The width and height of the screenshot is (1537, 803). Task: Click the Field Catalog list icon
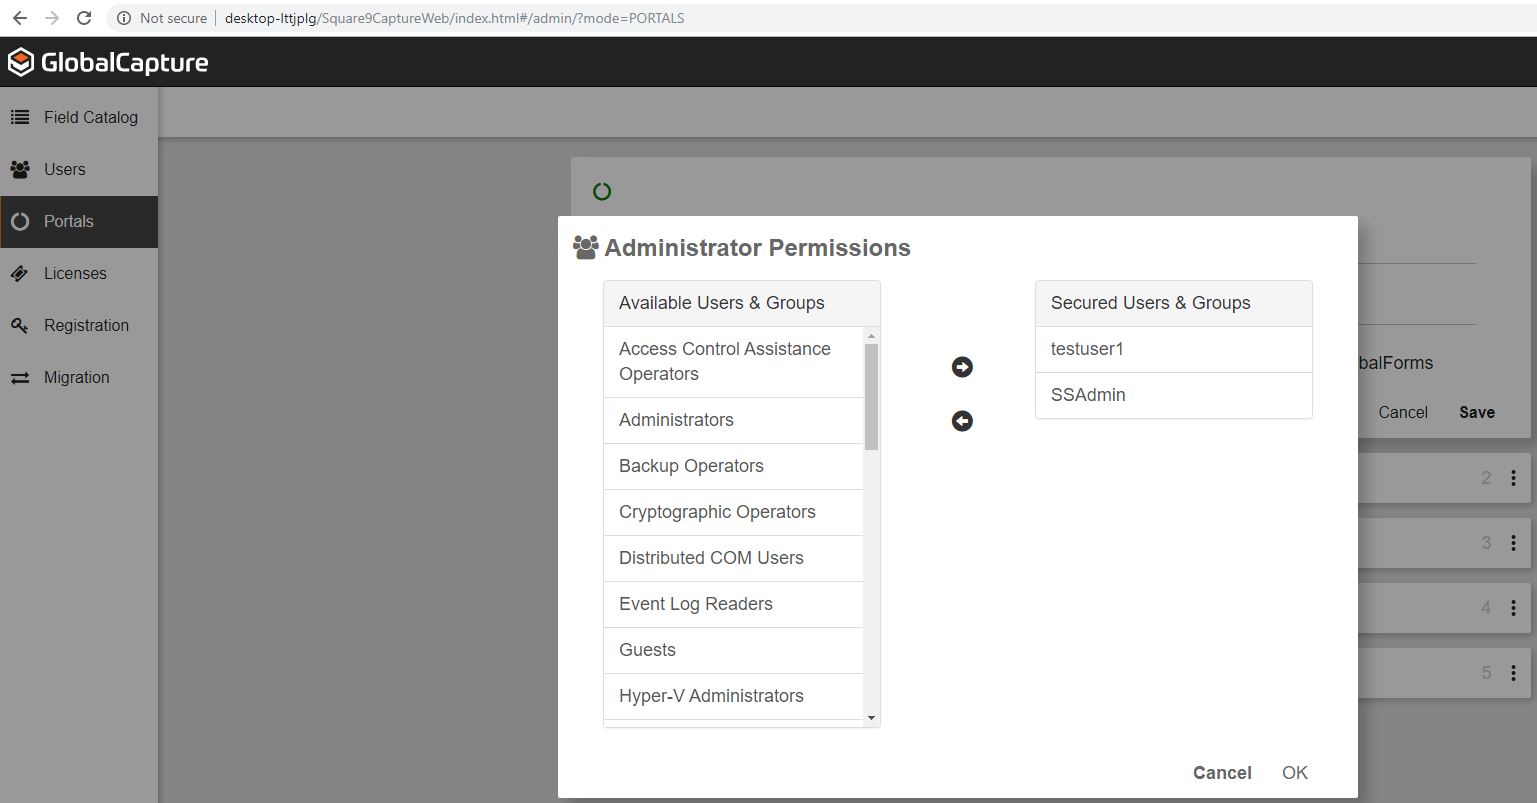pyautogui.click(x=20, y=117)
